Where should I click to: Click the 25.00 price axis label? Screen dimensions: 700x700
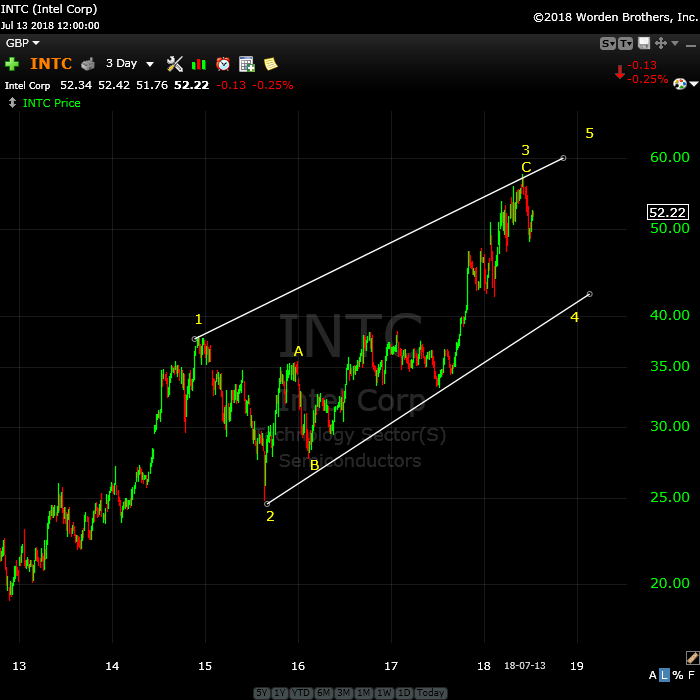click(670, 497)
